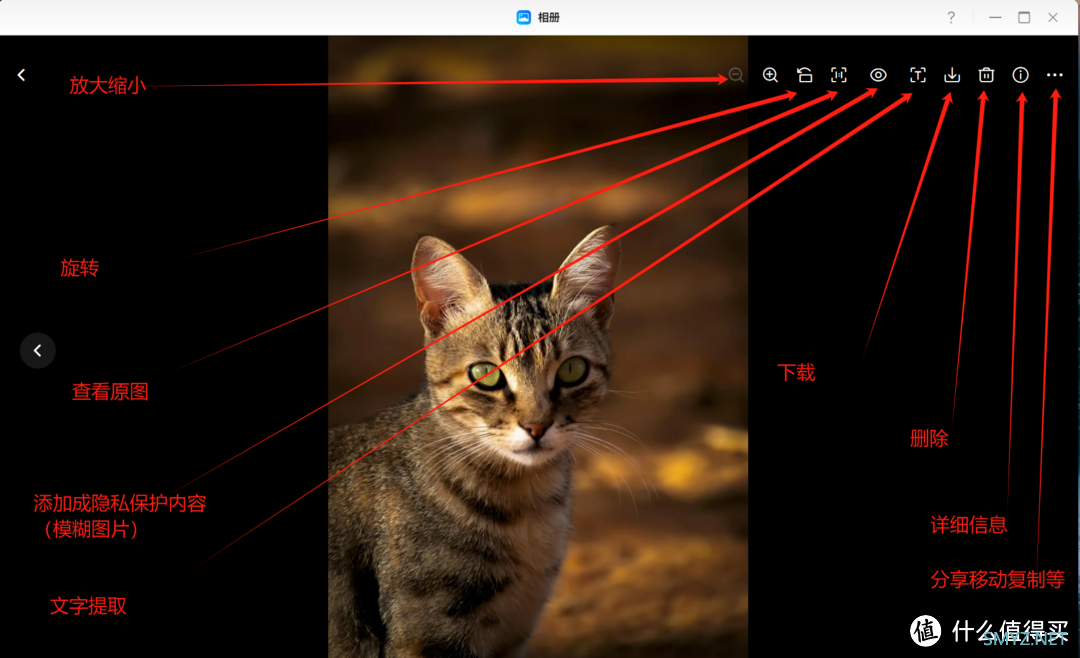Maximize the album window

click(1024, 17)
